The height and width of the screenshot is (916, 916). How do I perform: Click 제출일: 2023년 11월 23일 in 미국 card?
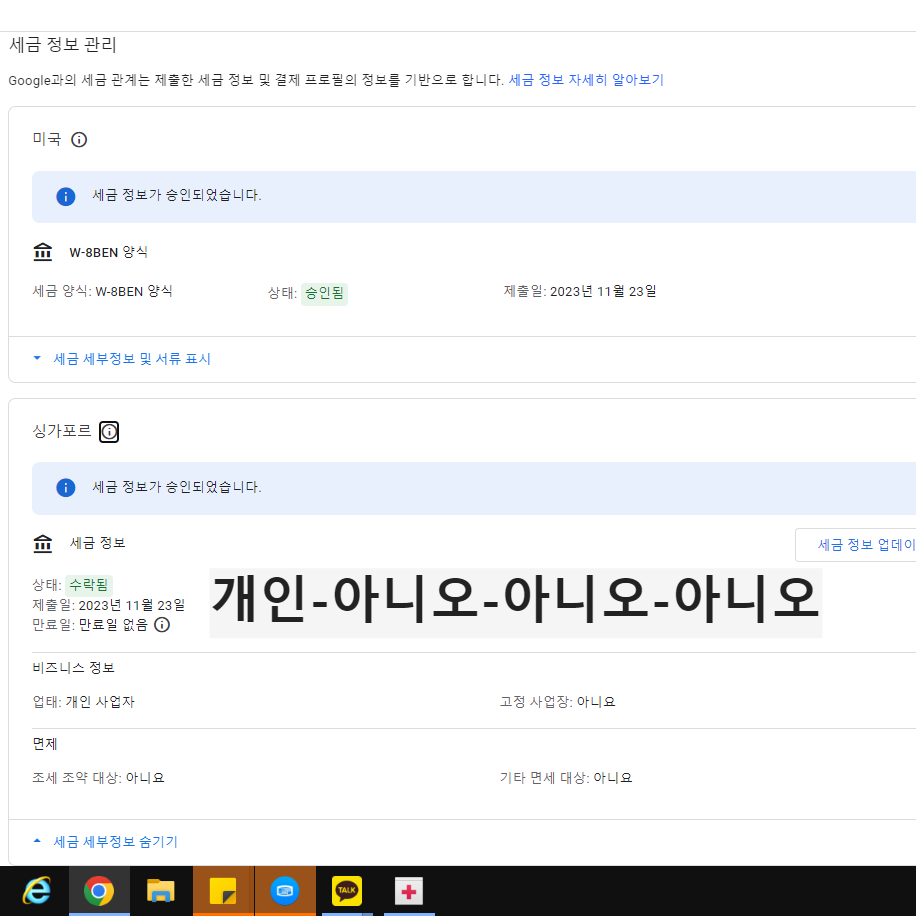tap(580, 292)
